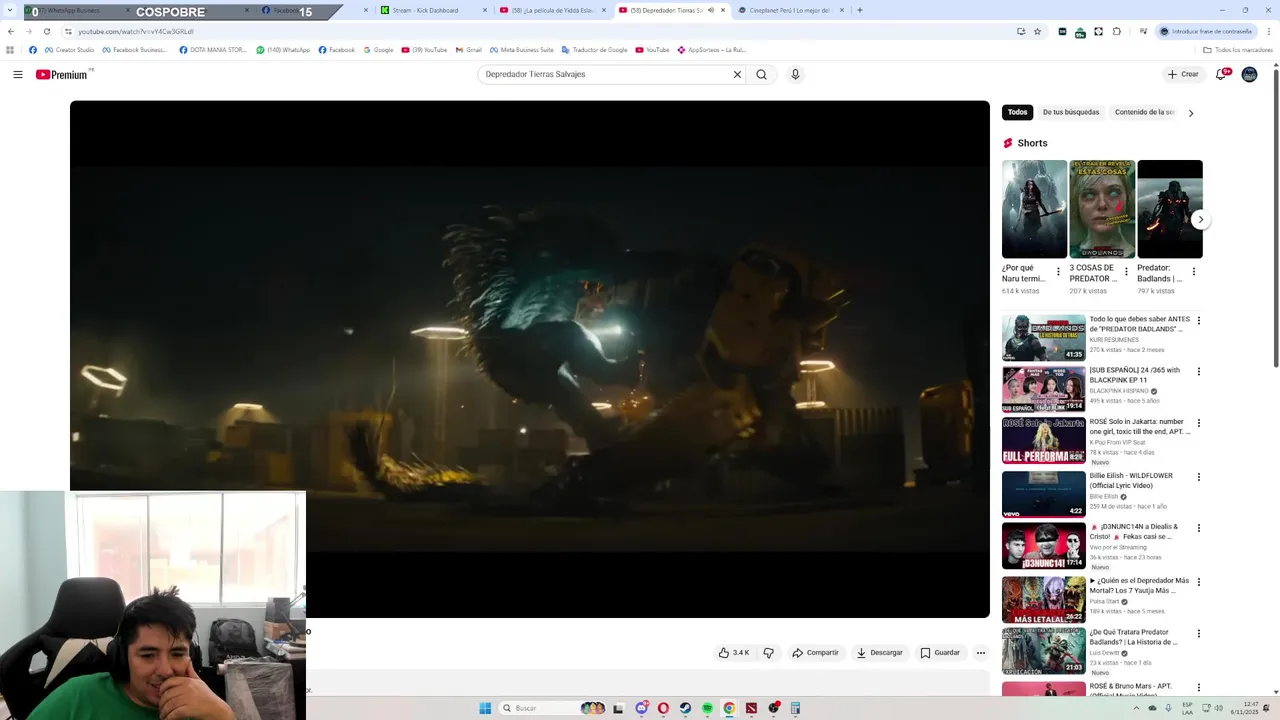
Task: Clear the search box with the X
Action: tap(737, 74)
